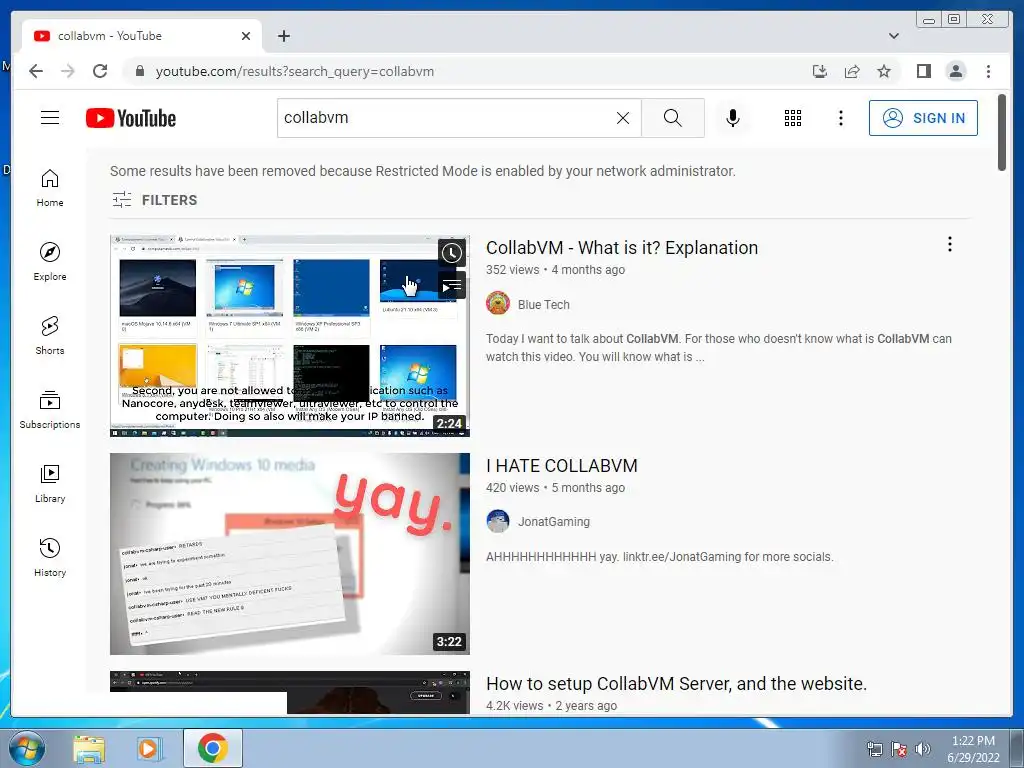
Task: Open the 'I HATE COLLABVM' video title
Action: coord(562,466)
